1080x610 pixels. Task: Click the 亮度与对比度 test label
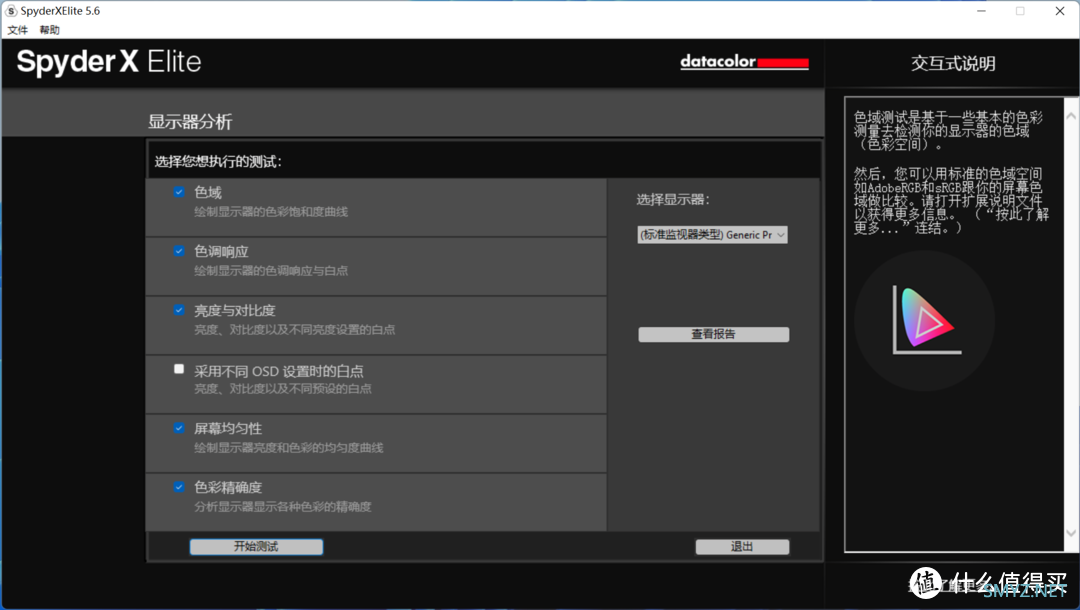[x=235, y=311]
